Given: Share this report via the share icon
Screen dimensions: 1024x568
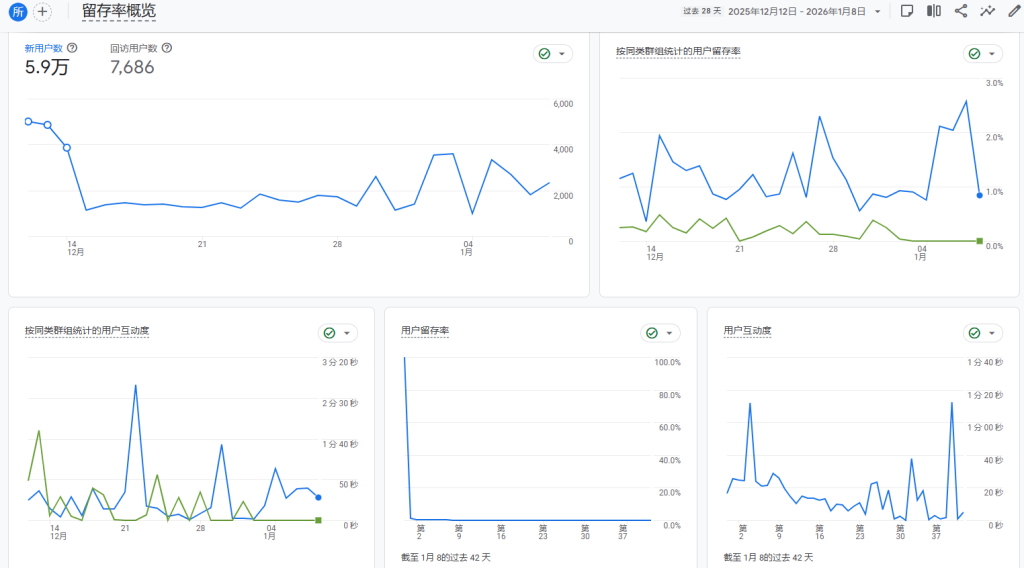Looking at the screenshot, I should (x=961, y=11).
